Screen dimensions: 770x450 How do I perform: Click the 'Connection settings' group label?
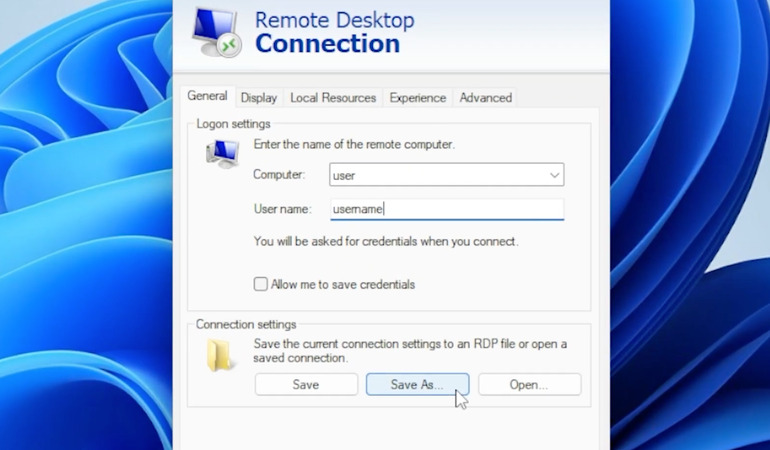(x=246, y=325)
